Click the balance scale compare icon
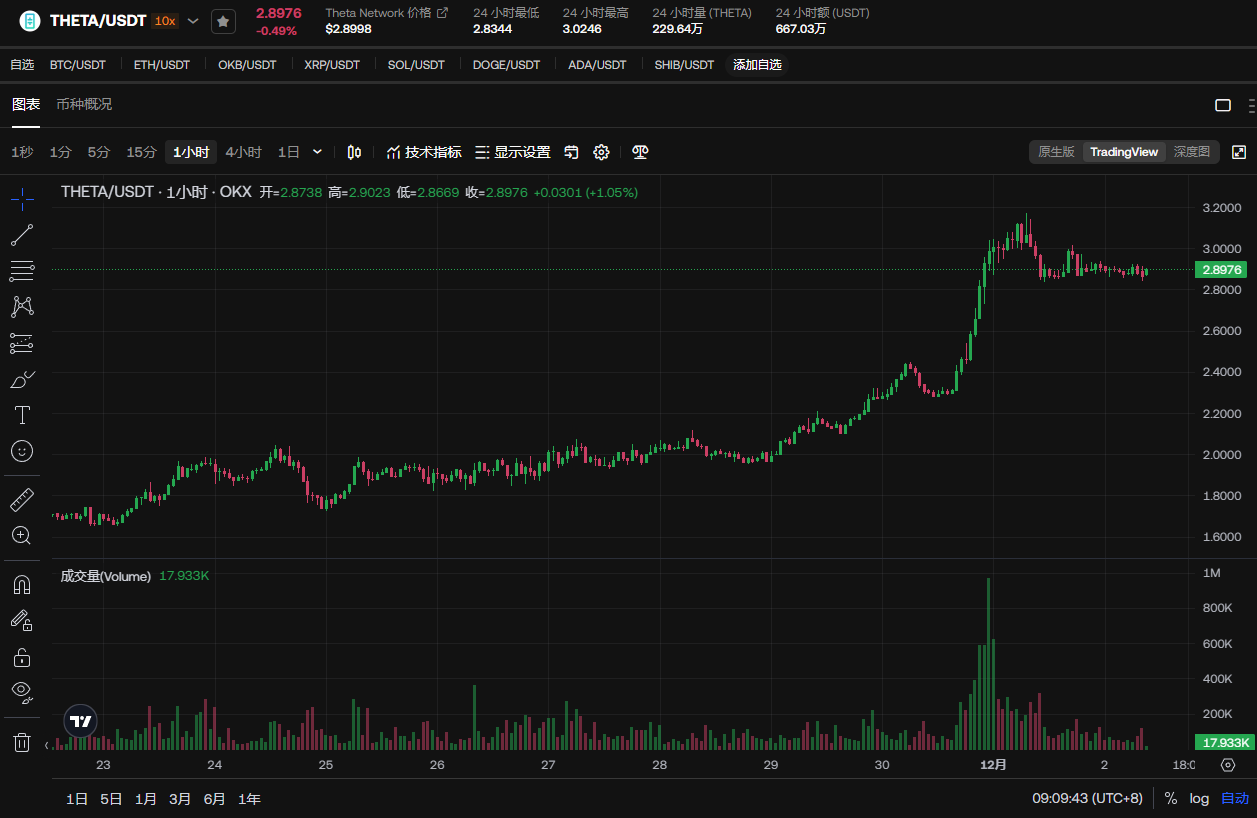 pyautogui.click(x=641, y=152)
